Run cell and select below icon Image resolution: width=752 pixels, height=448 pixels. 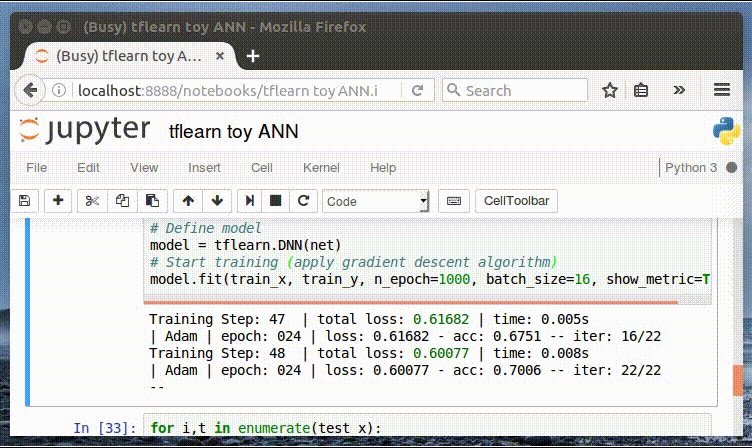[250, 200]
